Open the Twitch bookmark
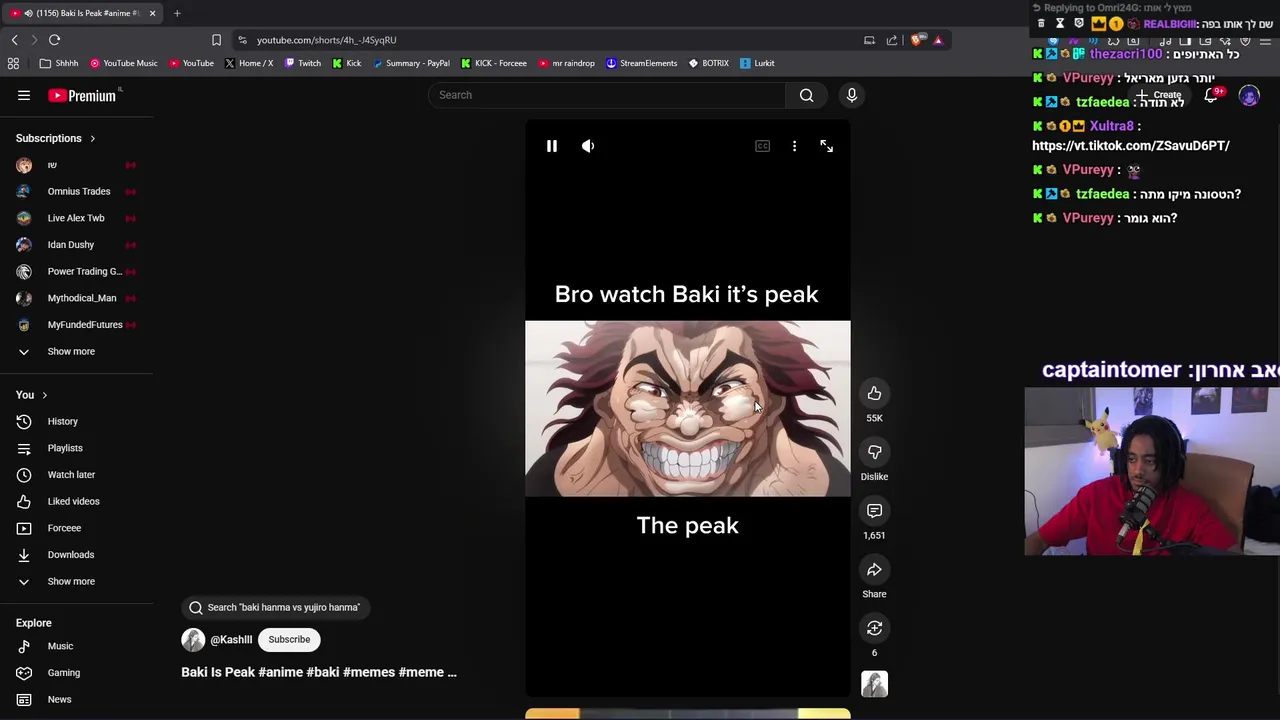1280x720 pixels. [x=303, y=63]
